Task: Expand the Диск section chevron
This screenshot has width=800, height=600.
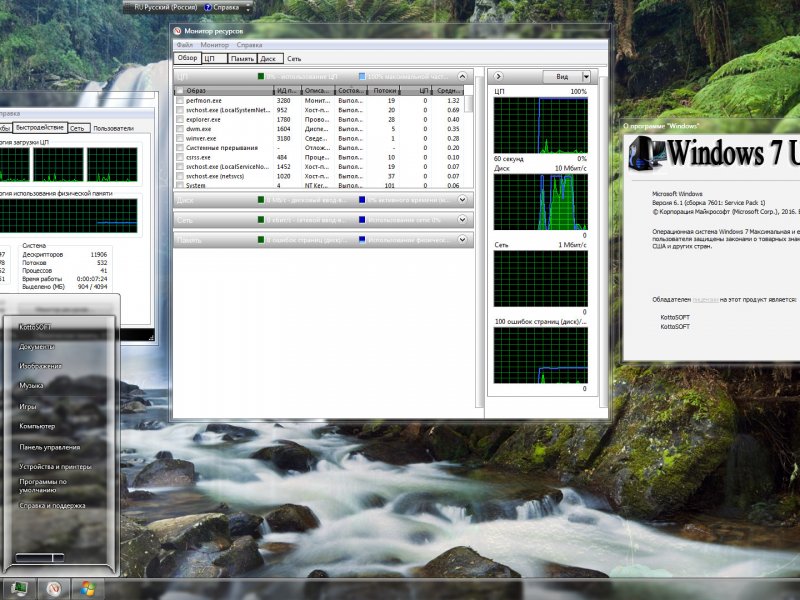Action: click(462, 199)
